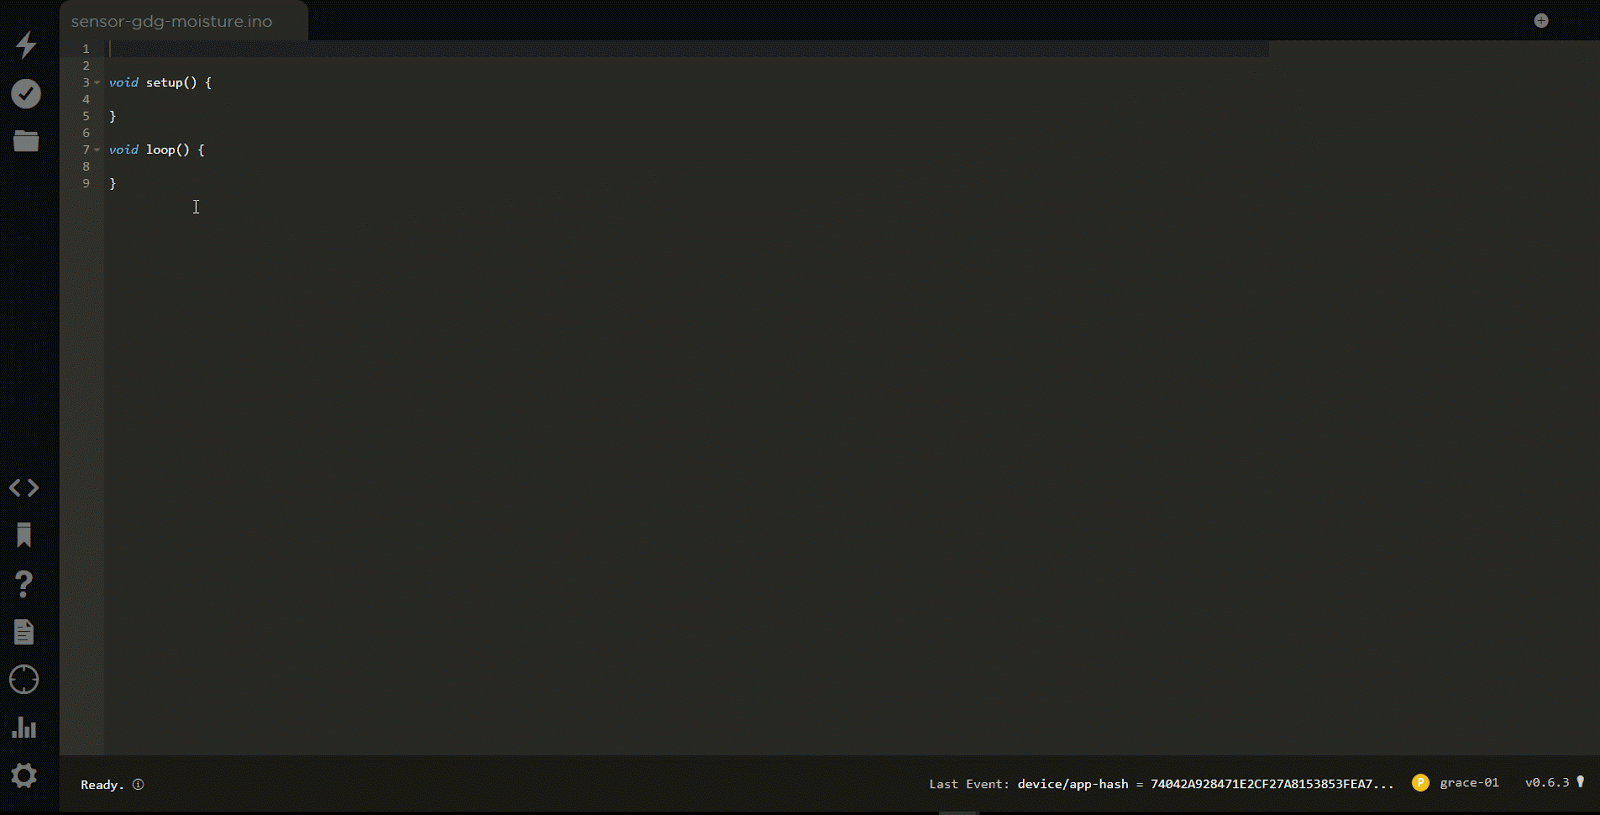This screenshot has width=1600, height=815.
Task: Click the yellow P device badge
Action: [1420, 783]
